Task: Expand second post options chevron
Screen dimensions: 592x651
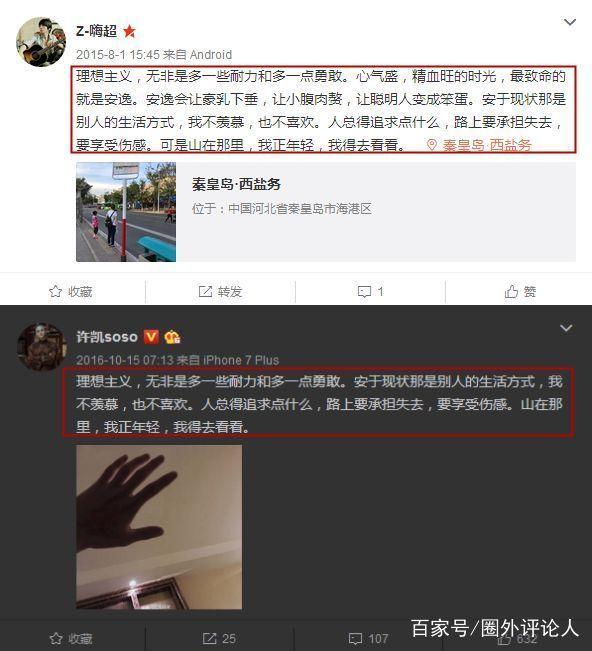Action: pyautogui.click(x=566, y=328)
